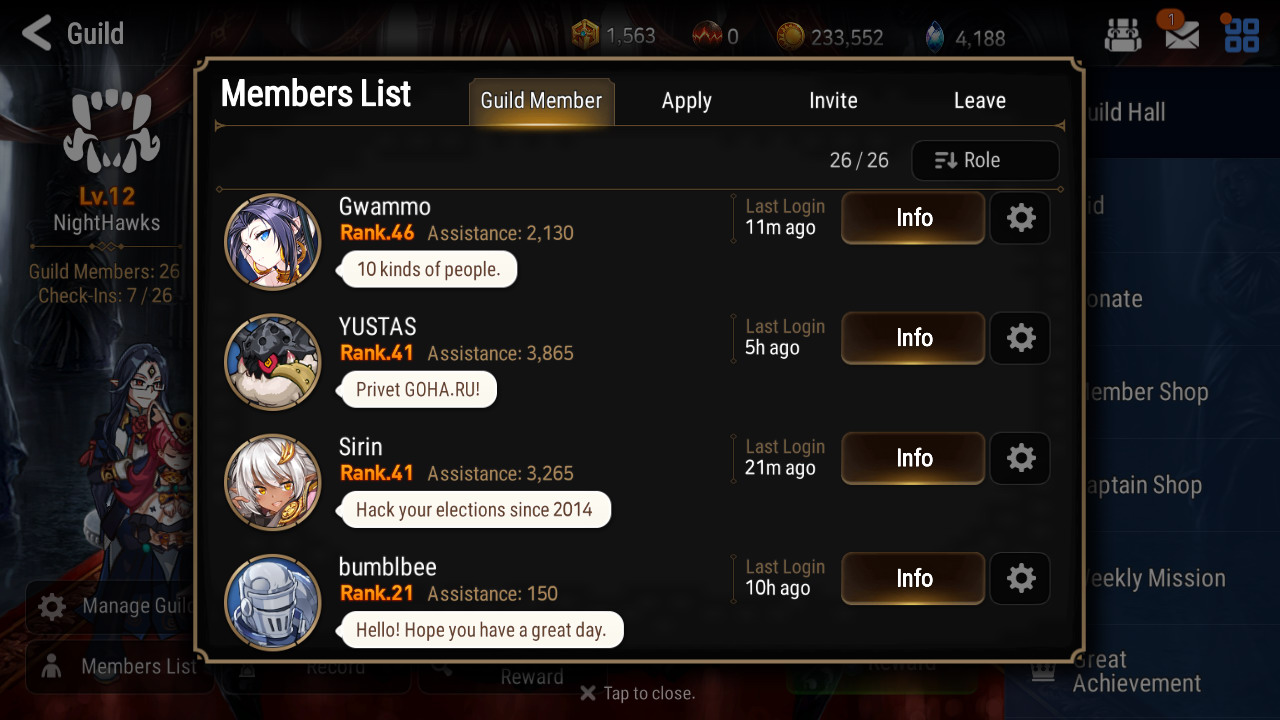Tap YUSTAS's avatar portrait
Viewport: 1280px width, 720px height.
click(x=273, y=362)
